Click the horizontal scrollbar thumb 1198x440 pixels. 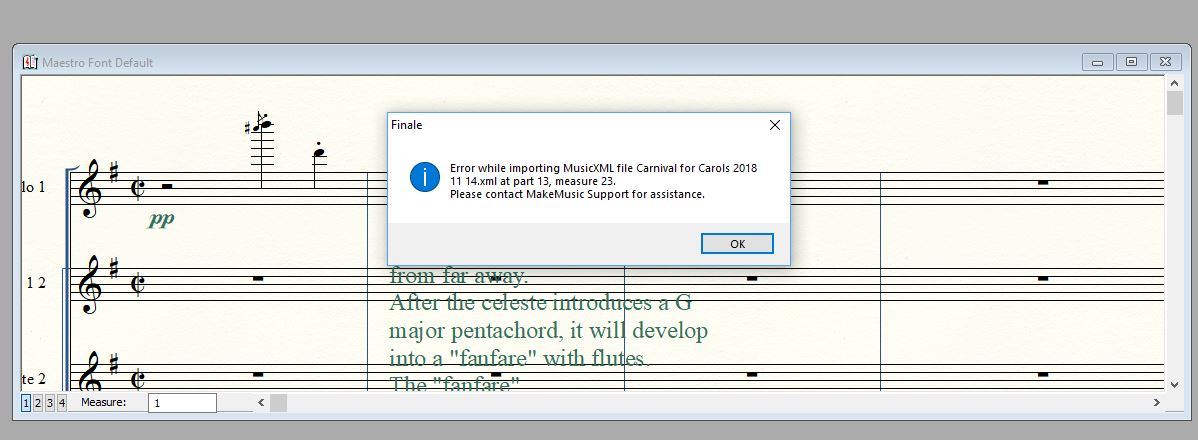pyautogui.click(x=278, y=403)
